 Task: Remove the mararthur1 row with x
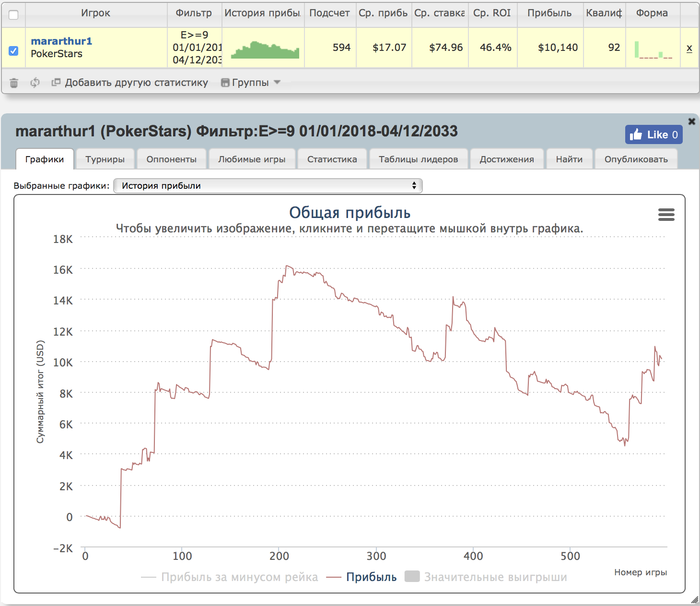click(689, 48)
